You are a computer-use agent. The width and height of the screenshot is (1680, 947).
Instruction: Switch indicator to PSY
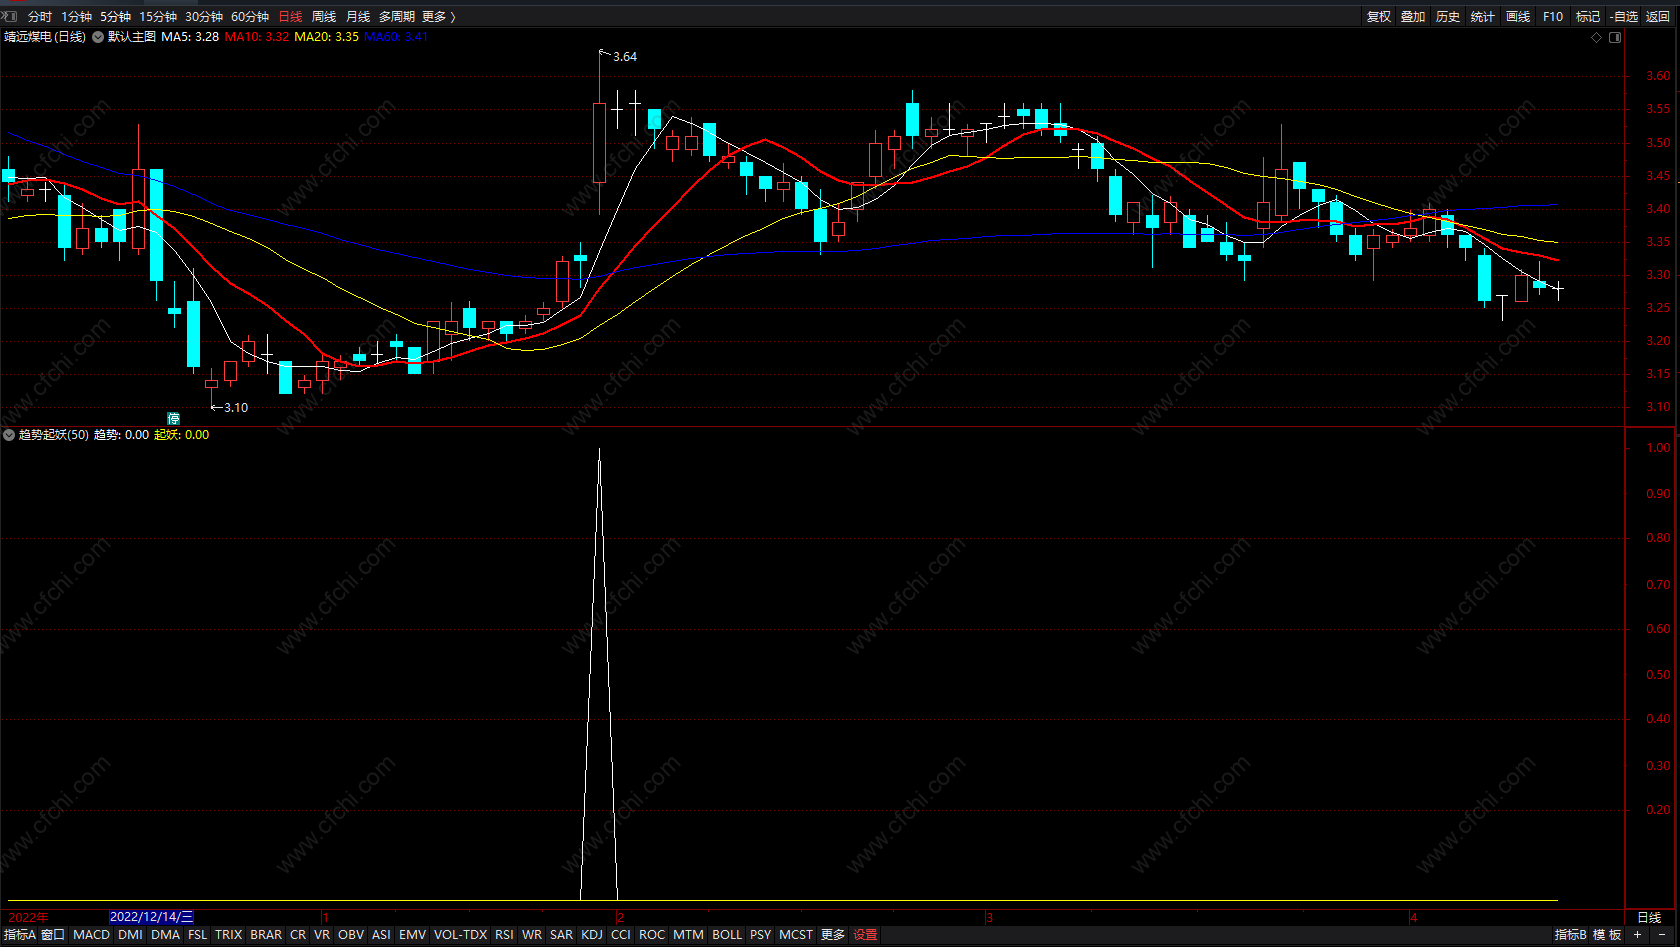[x=761, y=935]
